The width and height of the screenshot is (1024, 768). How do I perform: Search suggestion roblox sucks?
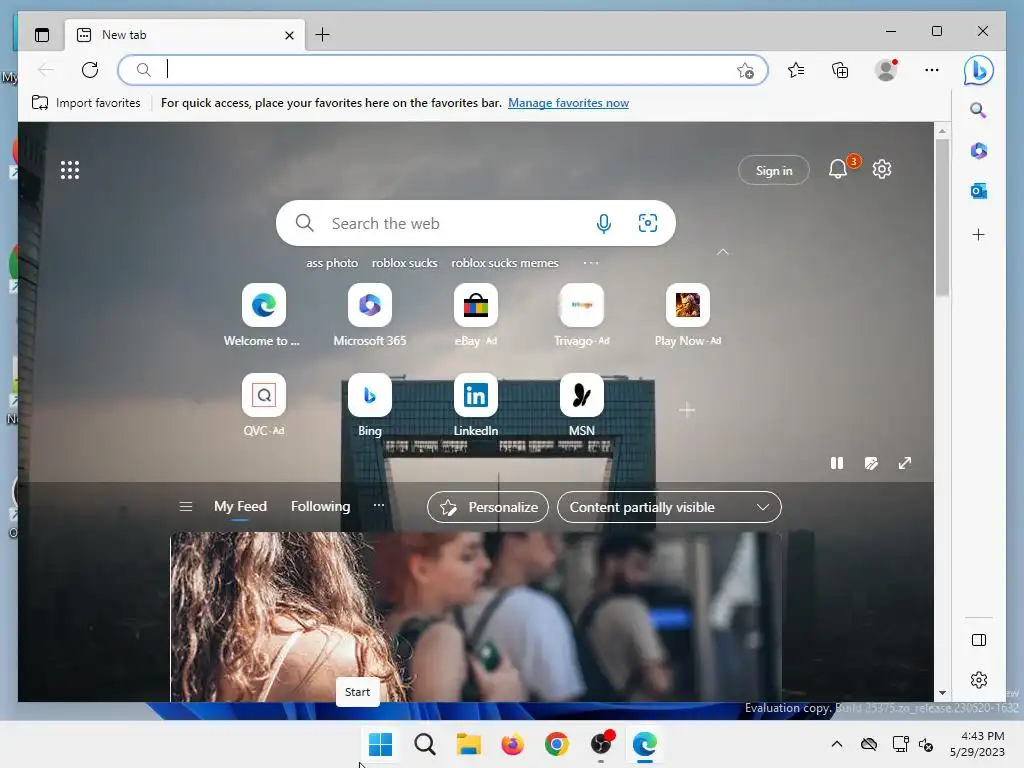[x=404, y=263]
